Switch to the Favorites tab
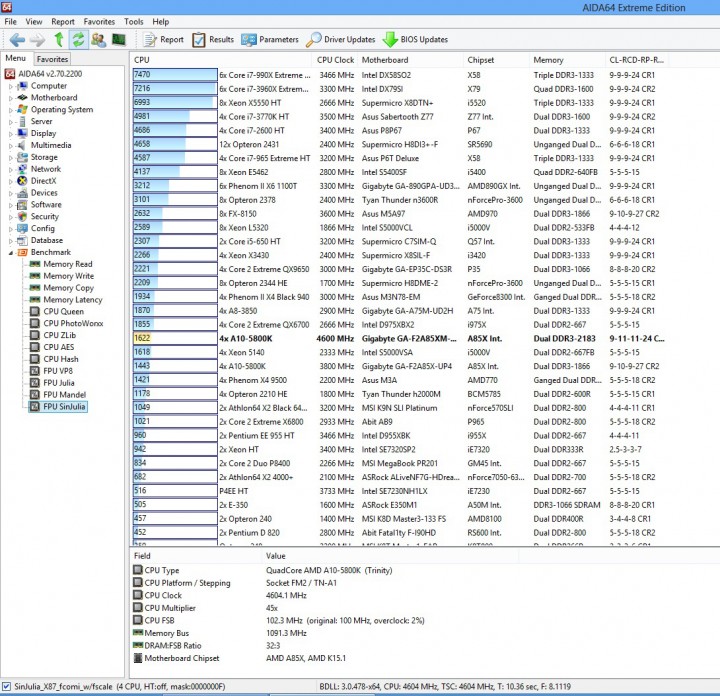 point(52,59)
